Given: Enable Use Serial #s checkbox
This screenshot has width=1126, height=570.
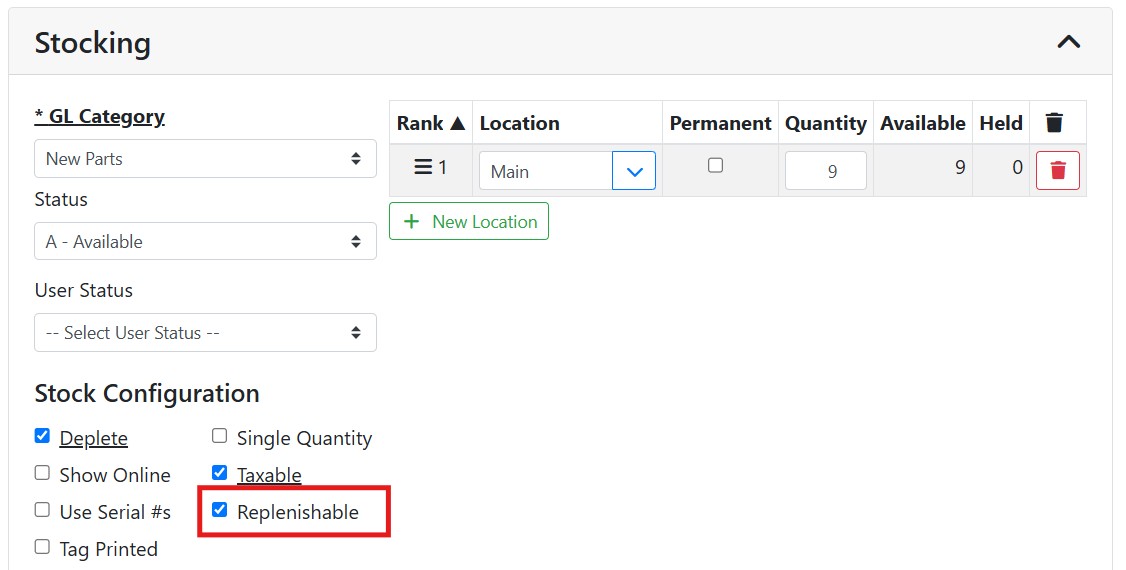Looking at the screenshot, I should click(x=42, y=510).
